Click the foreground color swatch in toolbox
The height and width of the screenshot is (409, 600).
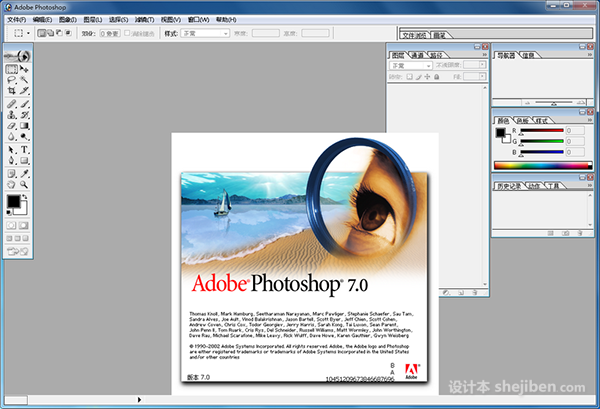[13, 201]
